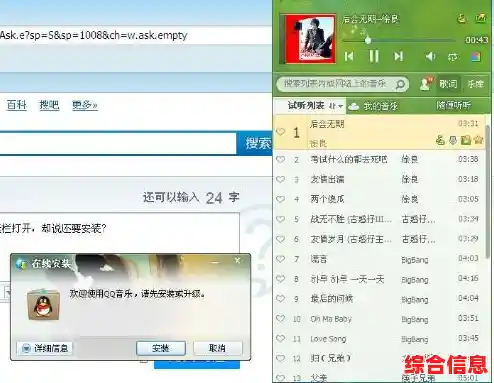The height and width of the screenshot is (383, 494).
Task: Toggle the heart beside 战无不胜
Action: click(281, 219)
